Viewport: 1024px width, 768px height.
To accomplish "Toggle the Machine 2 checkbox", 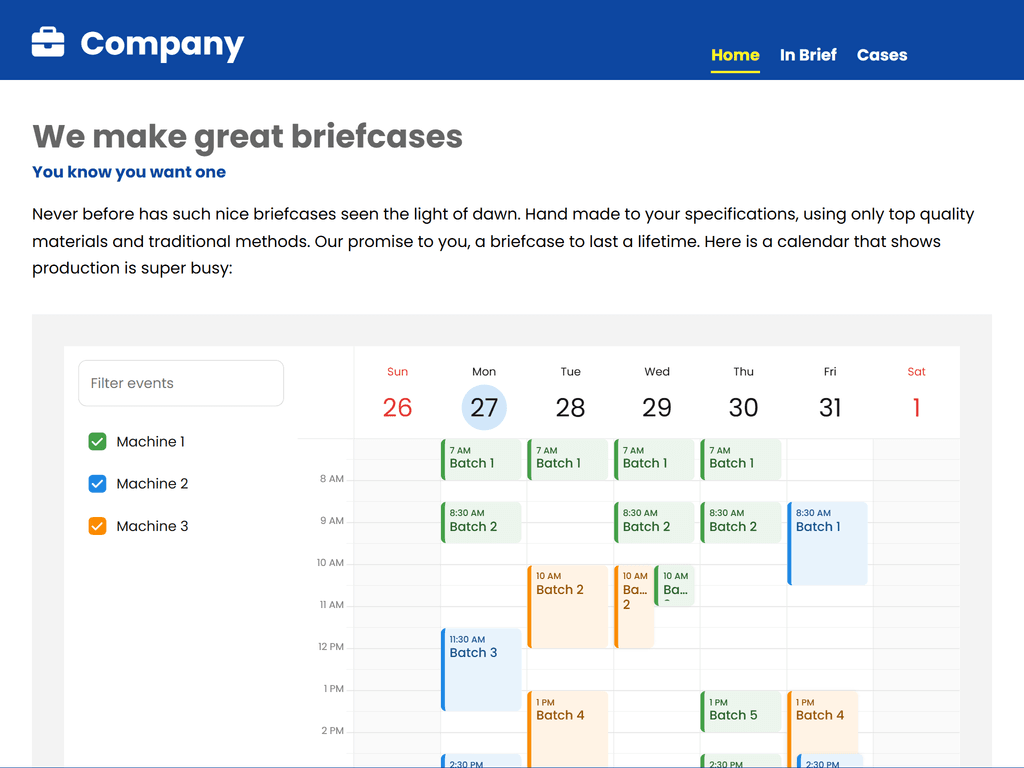I will coord(97,484).
